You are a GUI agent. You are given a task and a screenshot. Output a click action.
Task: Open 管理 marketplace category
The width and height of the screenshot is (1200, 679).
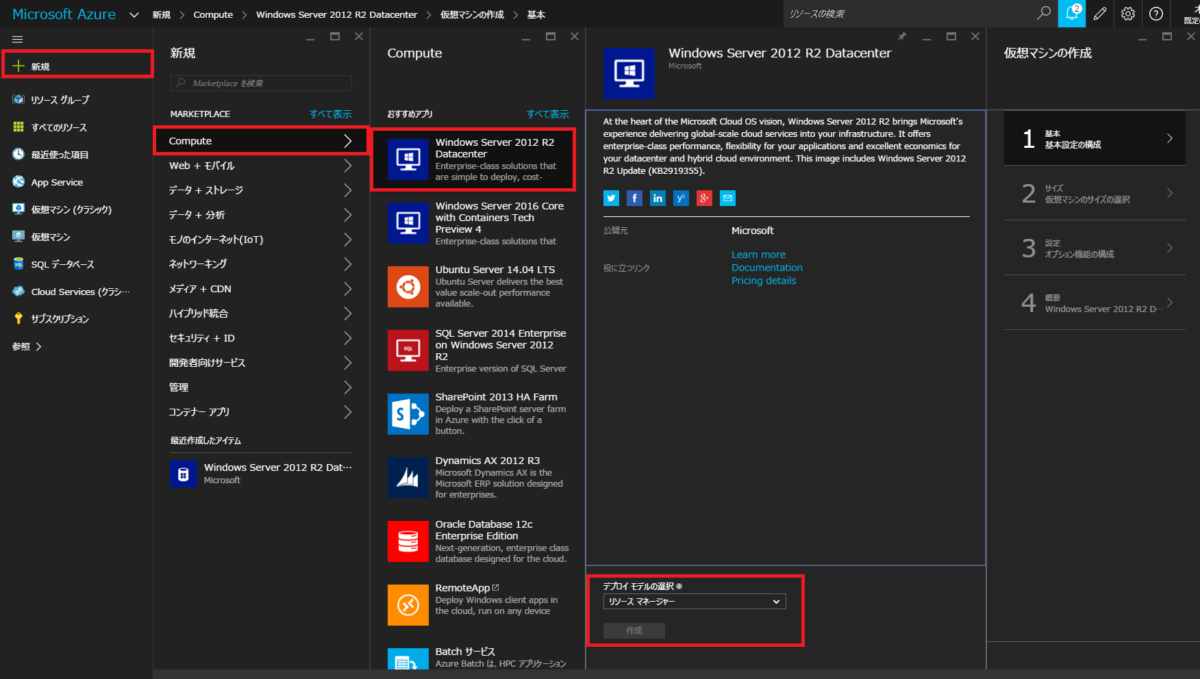(x=261, y=387)
